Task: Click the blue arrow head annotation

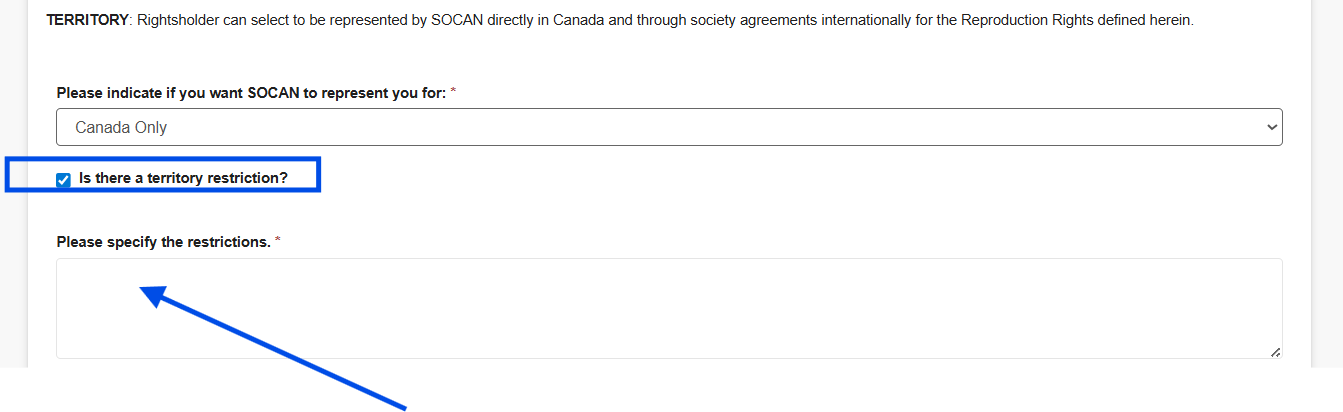Action: click(152, 295)
